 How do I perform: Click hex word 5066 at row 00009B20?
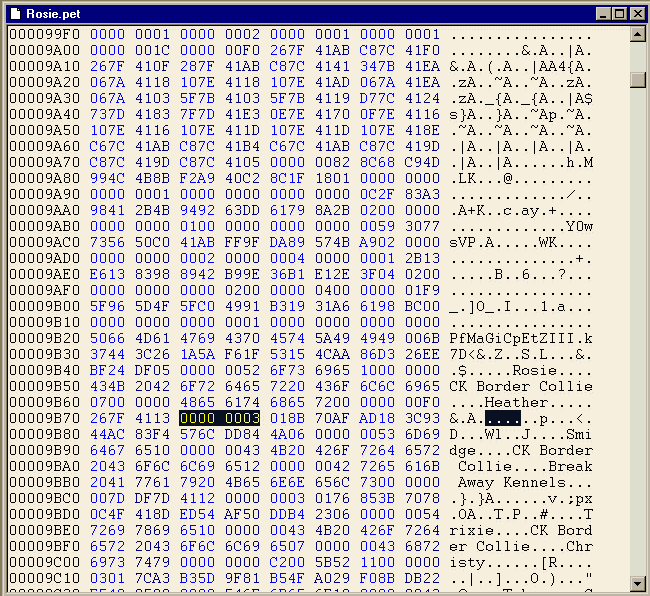106,338
